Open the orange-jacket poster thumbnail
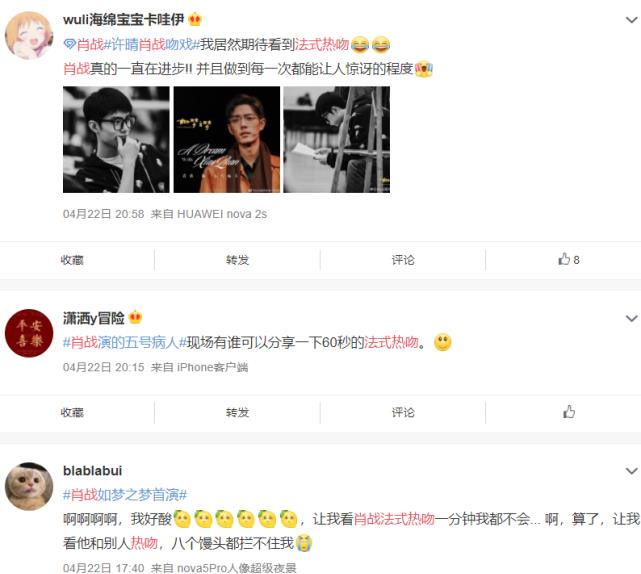Image resolution: width=641 pixels, height=574 pixels. [227, 139]
